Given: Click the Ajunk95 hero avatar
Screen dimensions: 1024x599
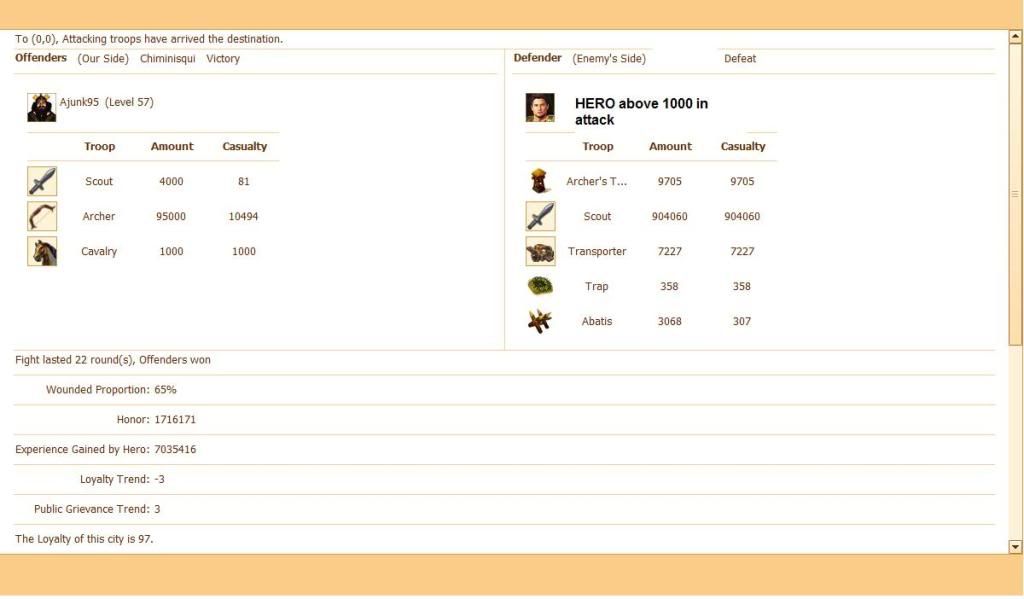Looking at the screenshot, I should [x=41, y=107].
